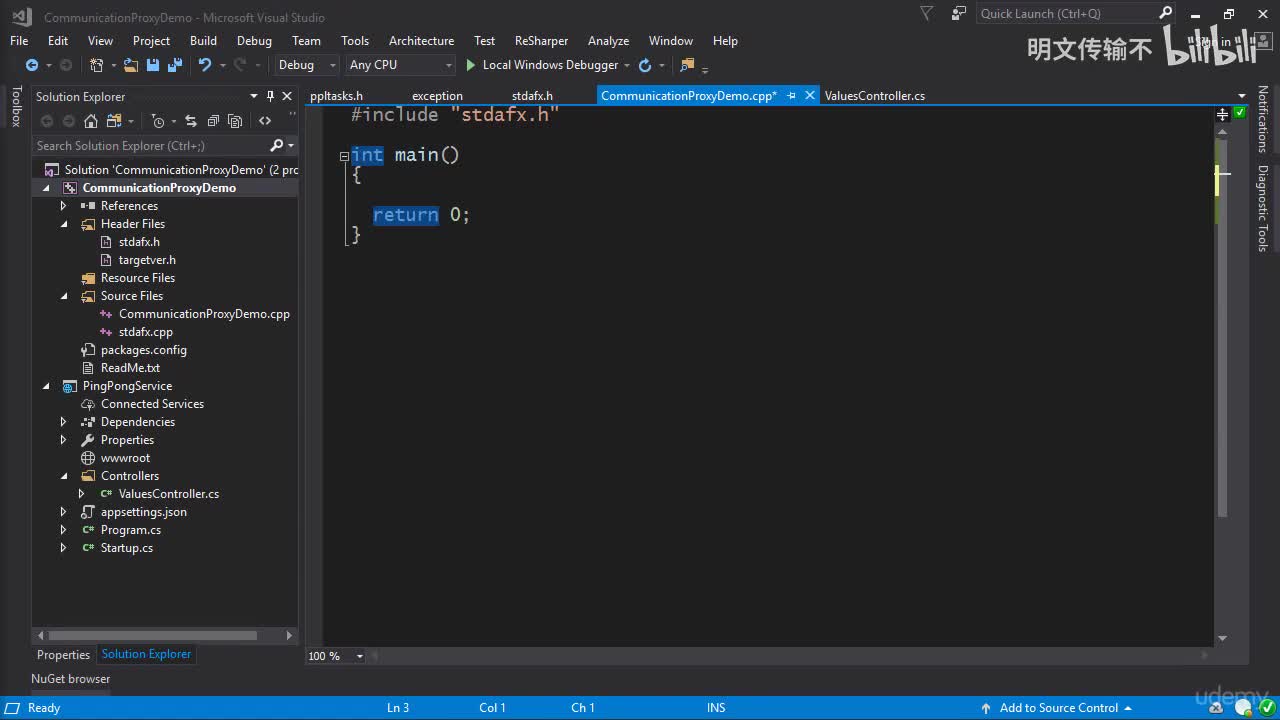The image size is (1280, 720).
Task: Click Add to Source Control
Action: pyautogui.click(x=1058, y=708)
